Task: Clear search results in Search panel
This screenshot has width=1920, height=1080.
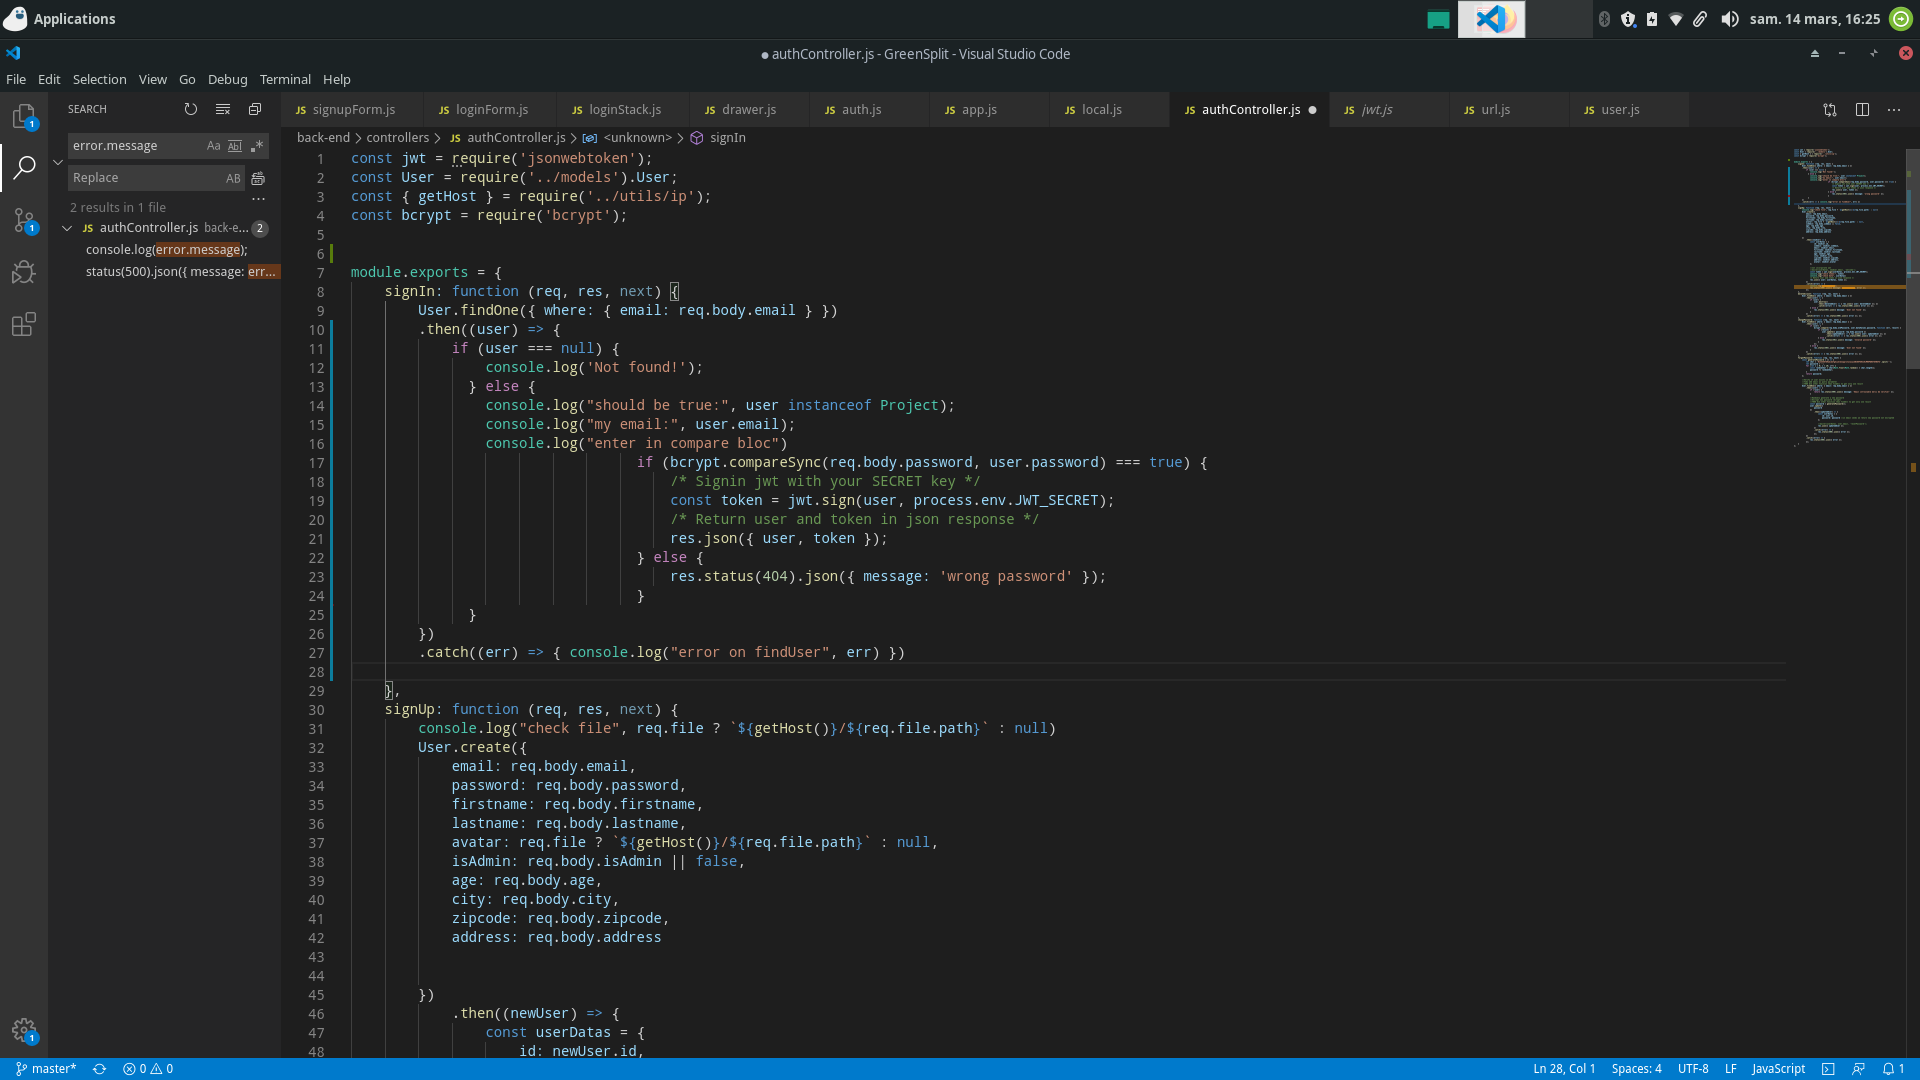Action: pyautogui.click(x=223, y=109)
